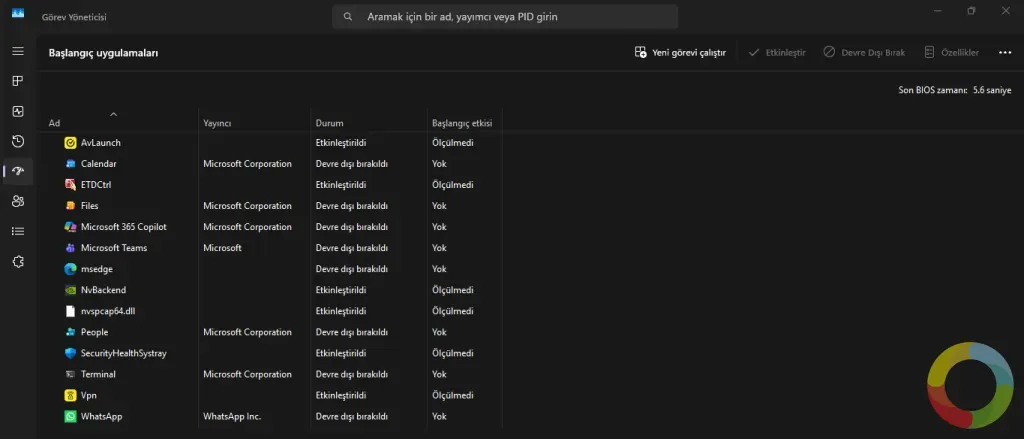Click the Etkinleştir button
This screenshot has width=1024, height=439.
click(x=777, y=52)
